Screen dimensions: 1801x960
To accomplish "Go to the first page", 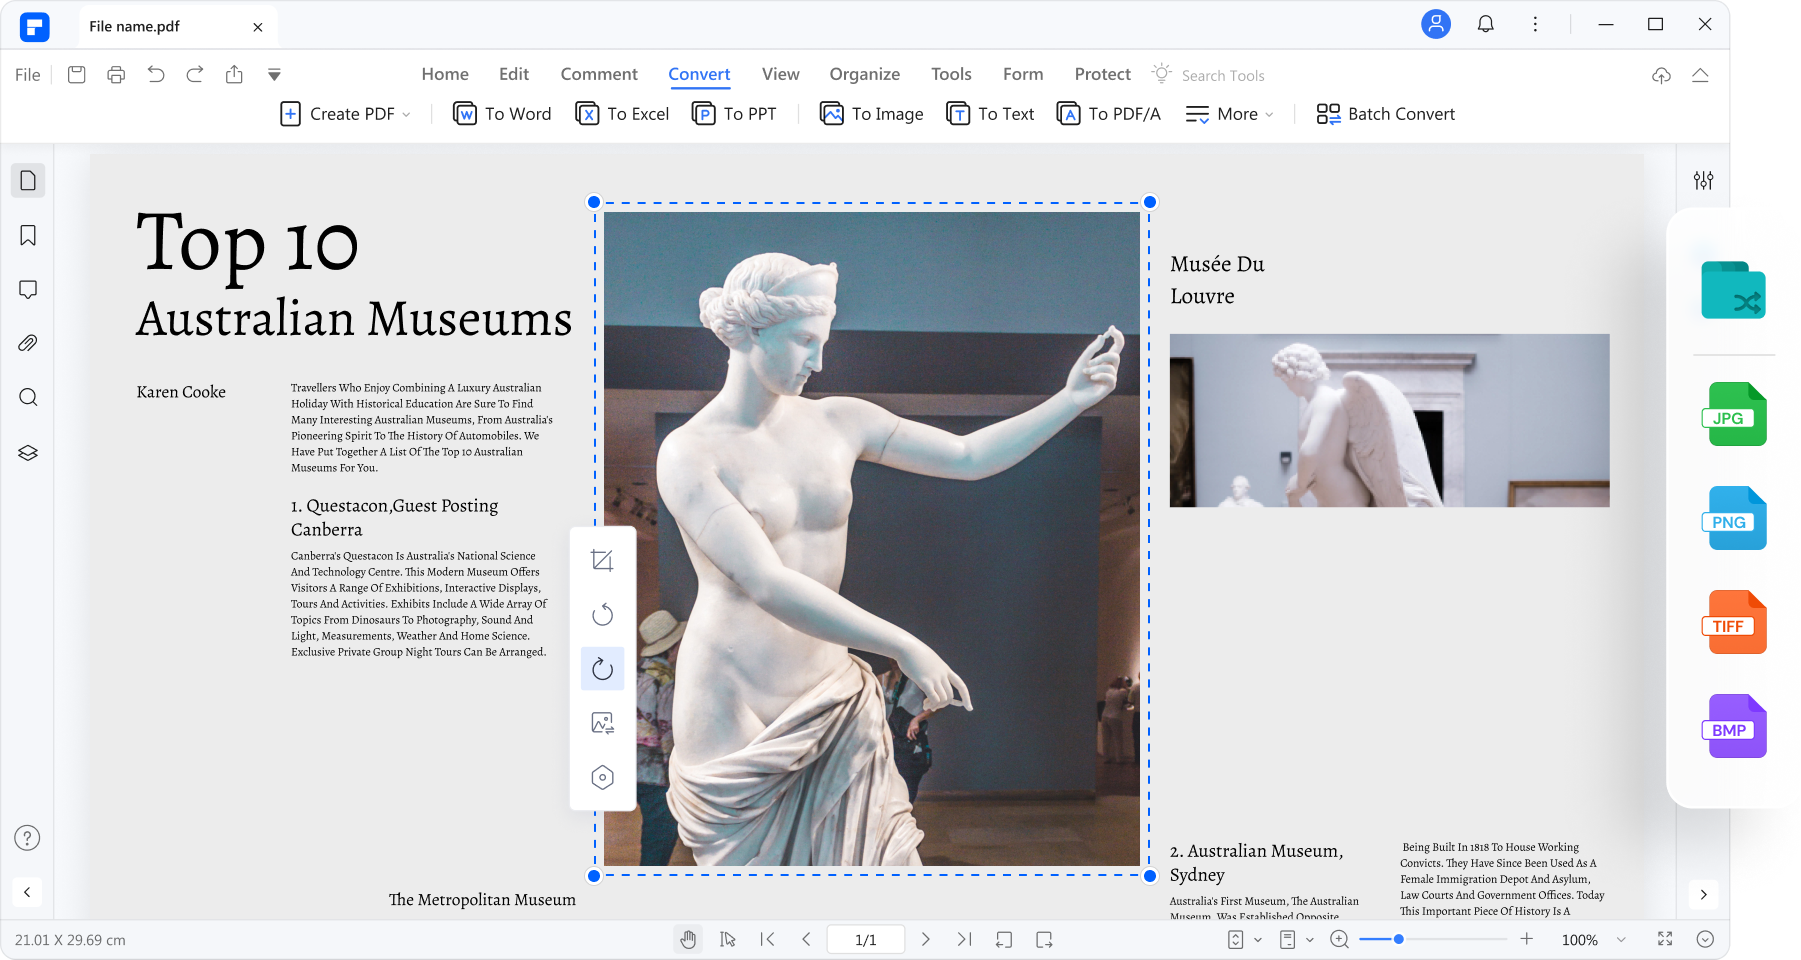I will [x=767, y=939].
